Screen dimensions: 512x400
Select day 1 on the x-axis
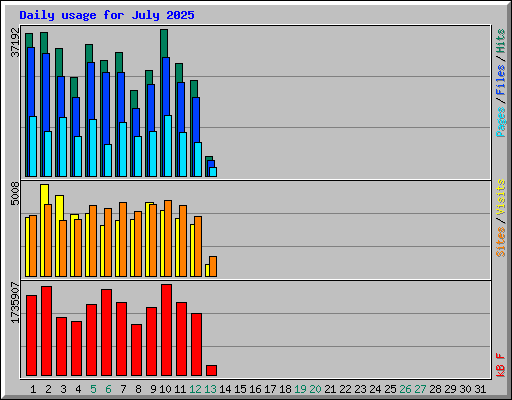pos(33,389)
